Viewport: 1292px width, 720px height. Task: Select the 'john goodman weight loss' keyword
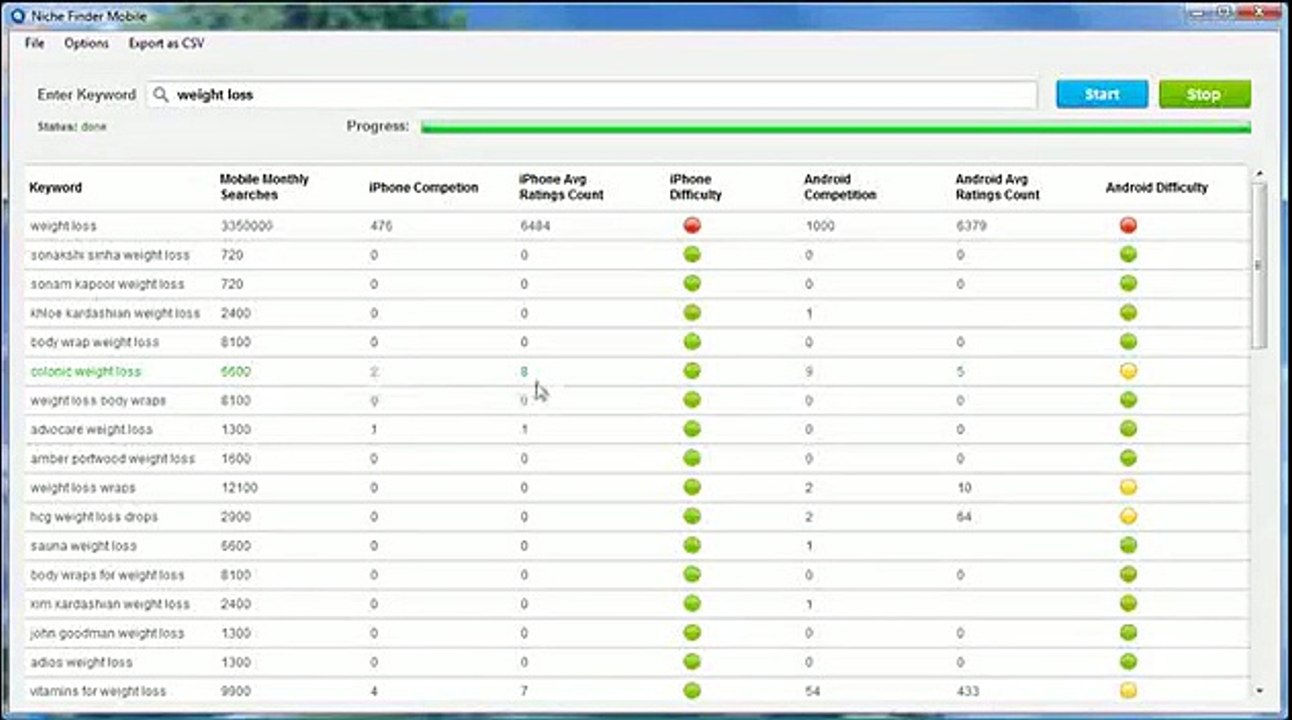107,633
